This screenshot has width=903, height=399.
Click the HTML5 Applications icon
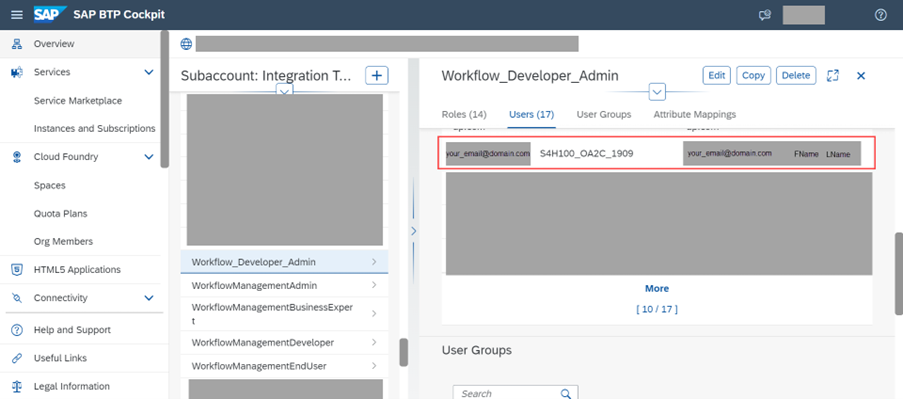(17, 269)
